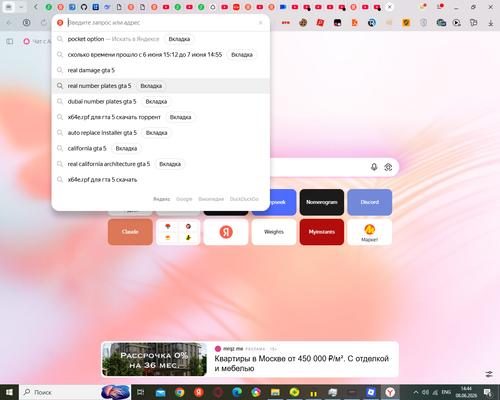
Task: Search with DuckDuckGo engine link
Action: pos(244,199)
